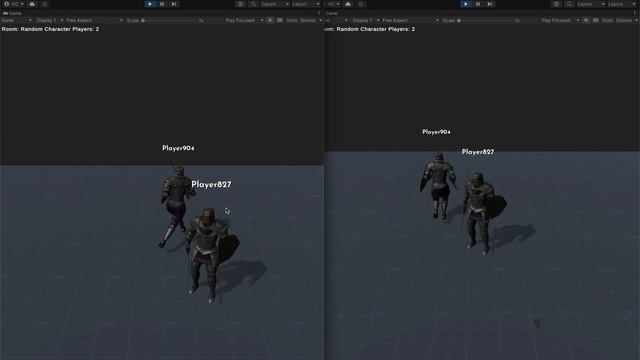Viewport: 640px width, 360px height.
Task: Toggle Gizmos in left Game view
Action: [308, 20]
